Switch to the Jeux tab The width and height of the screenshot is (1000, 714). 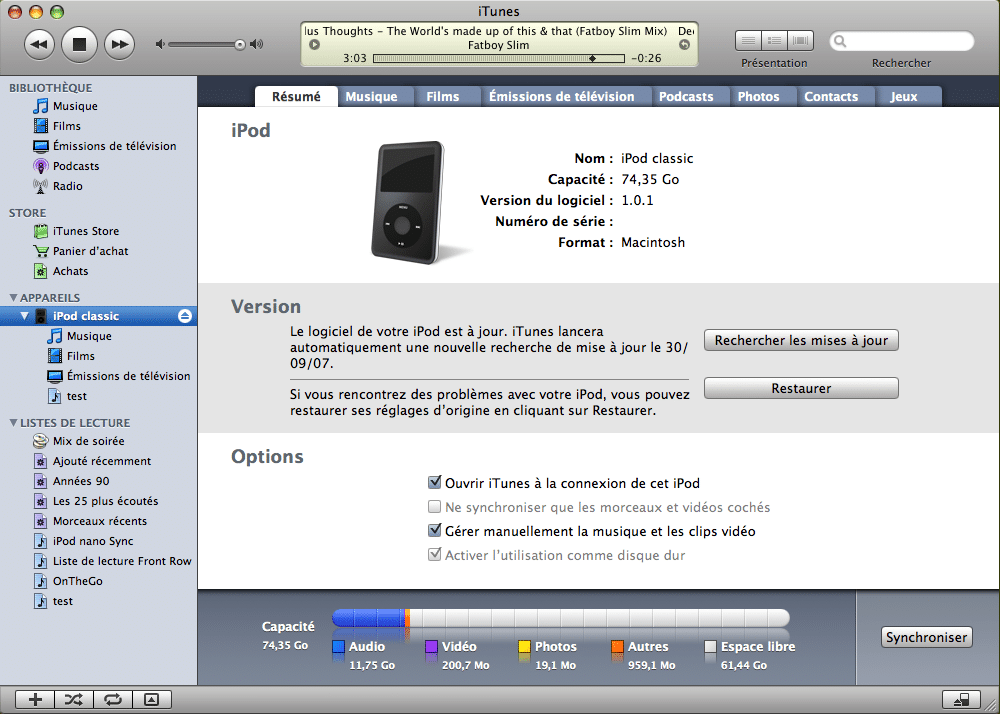pyautogui.click(x=904, y=96)
